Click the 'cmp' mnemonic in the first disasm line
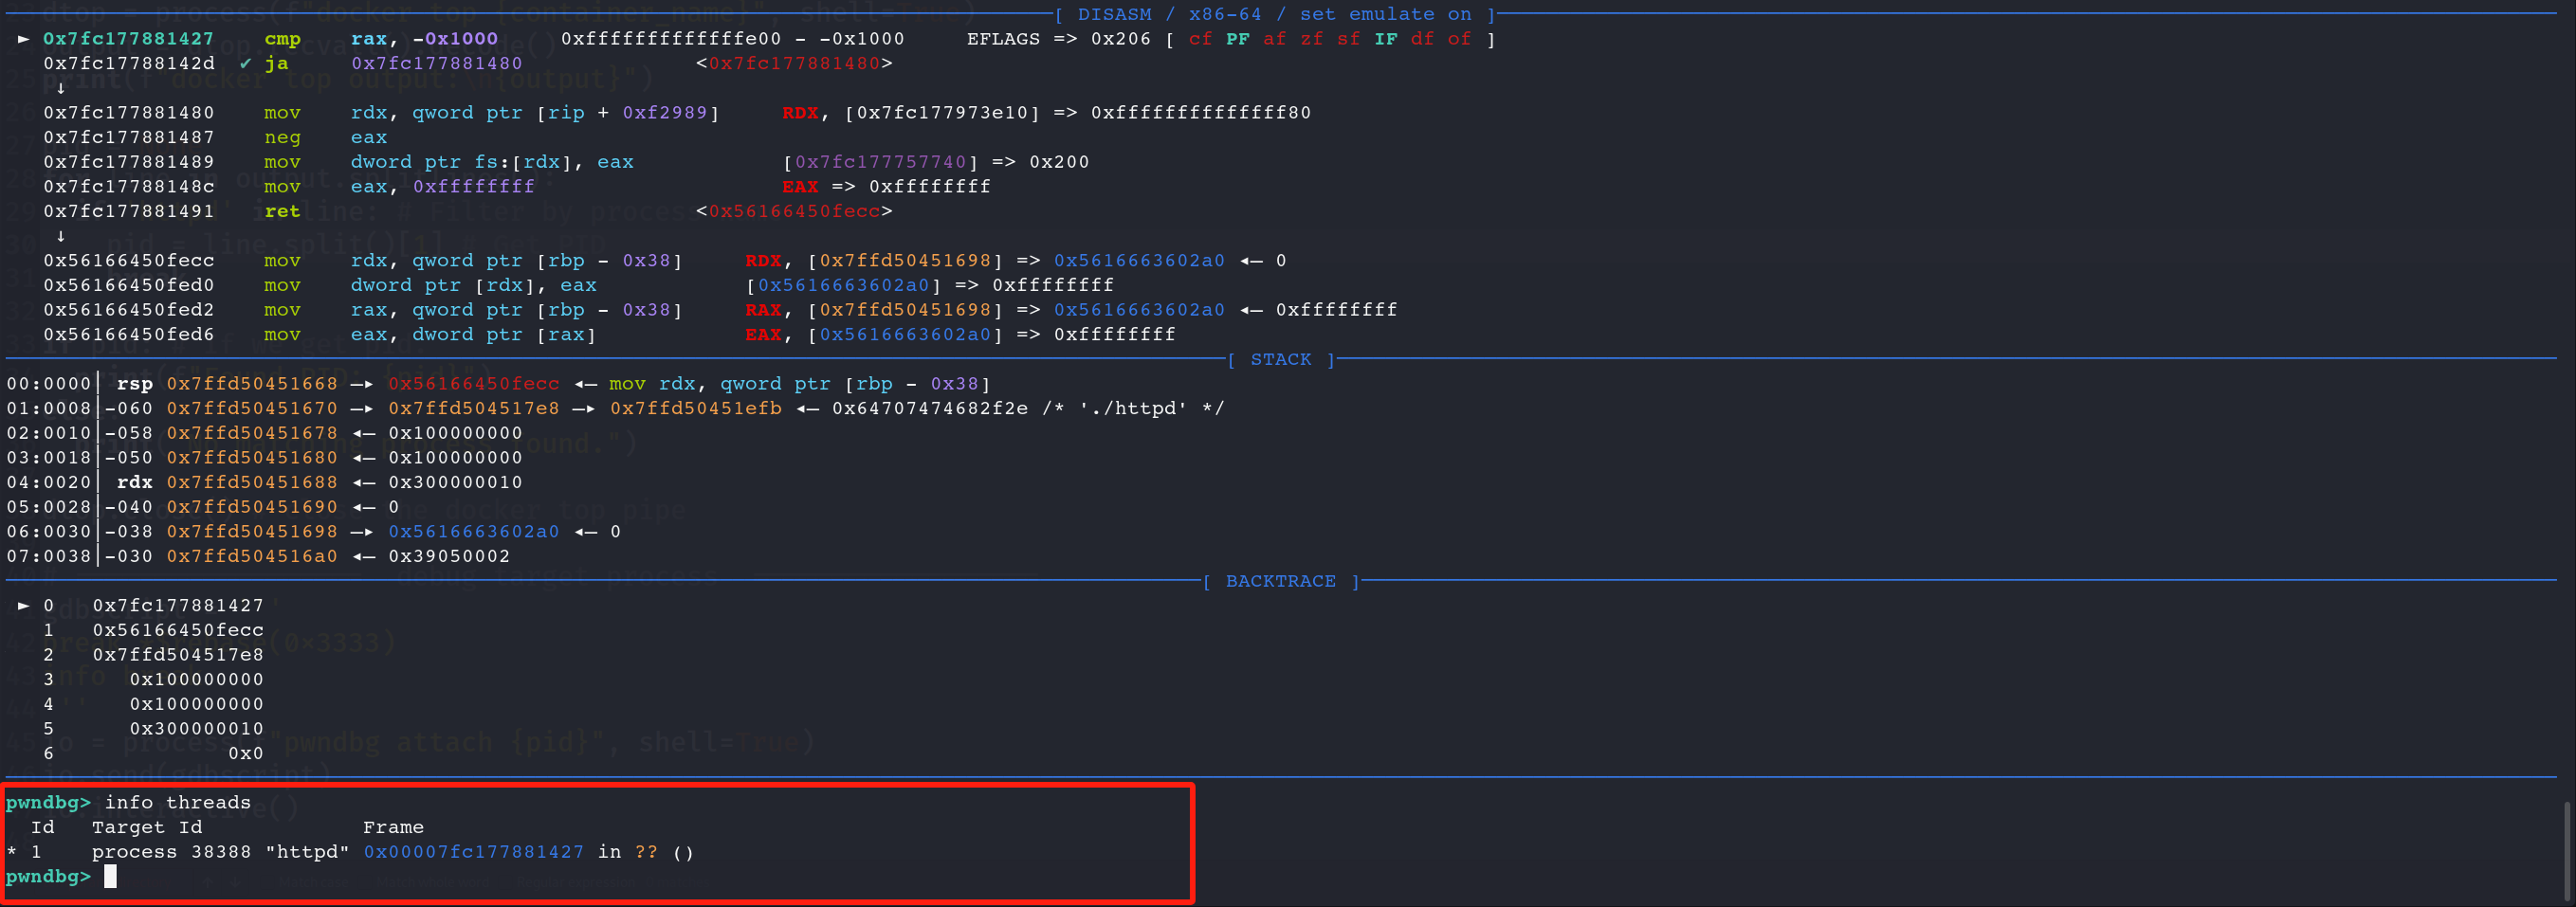The width and height of the screenshot is (2576, 907). (282, 39)
